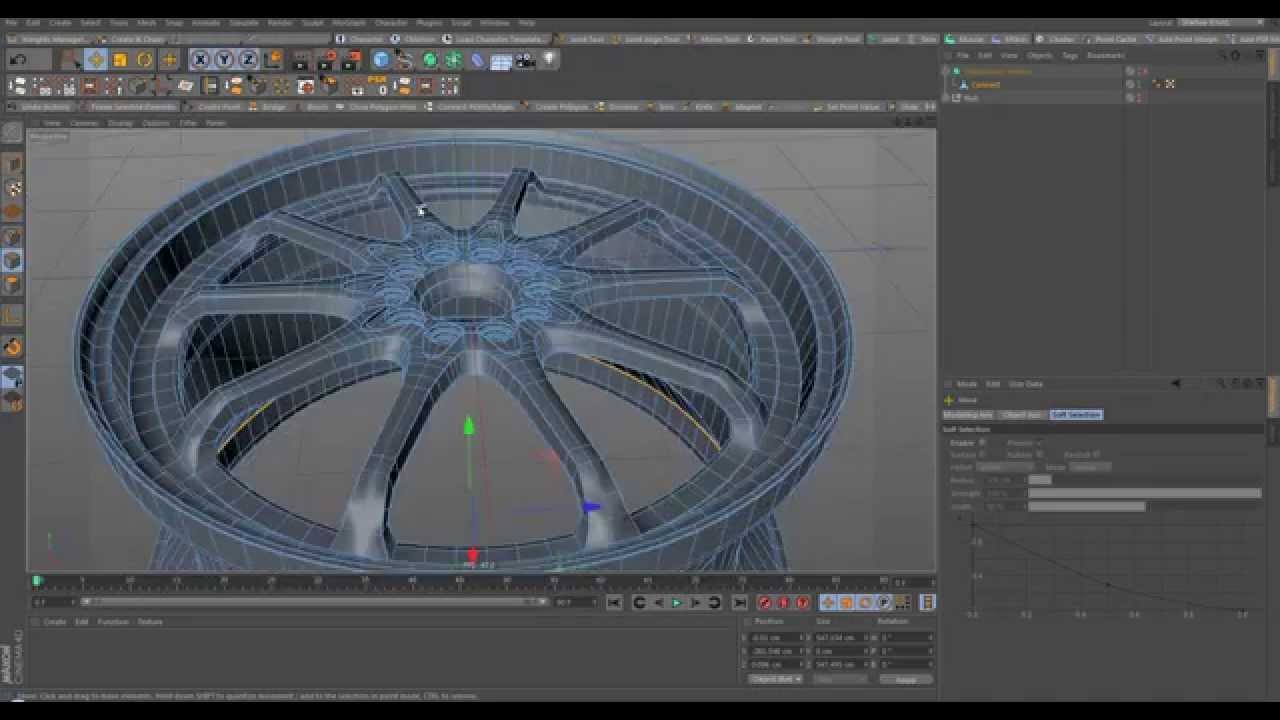Open the Layout dropdown
1280x720 pixels.
point(1221,22)
